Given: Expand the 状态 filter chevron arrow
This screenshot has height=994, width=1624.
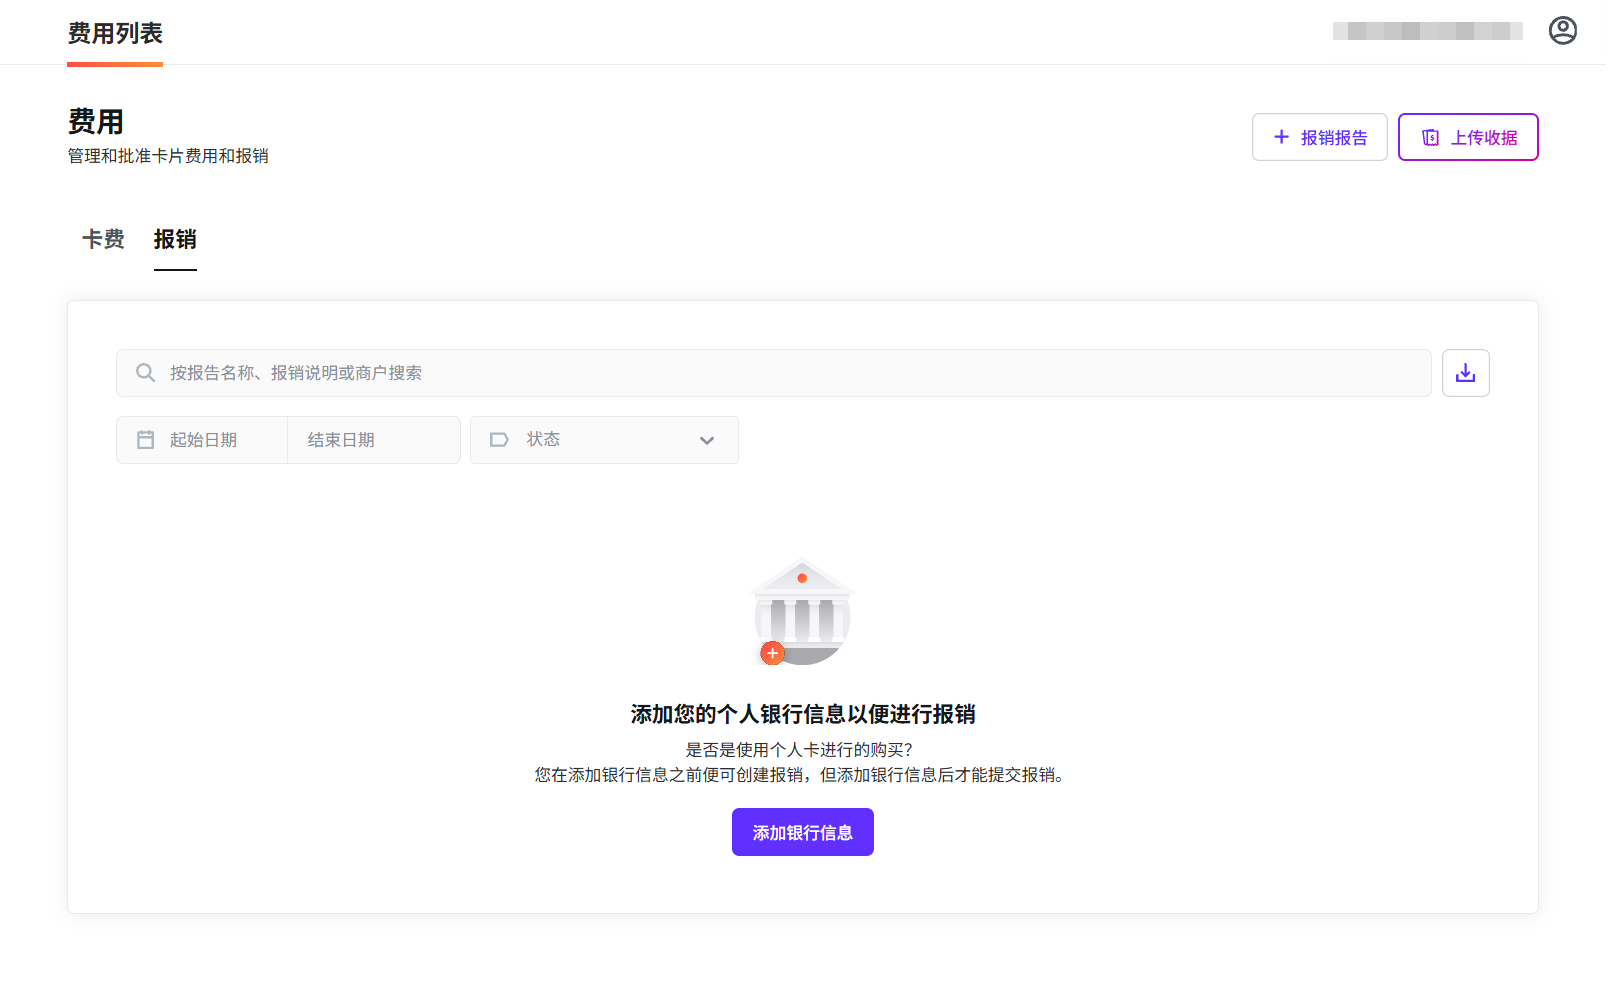Looking at the screenshot, I should tap(707, 441).
